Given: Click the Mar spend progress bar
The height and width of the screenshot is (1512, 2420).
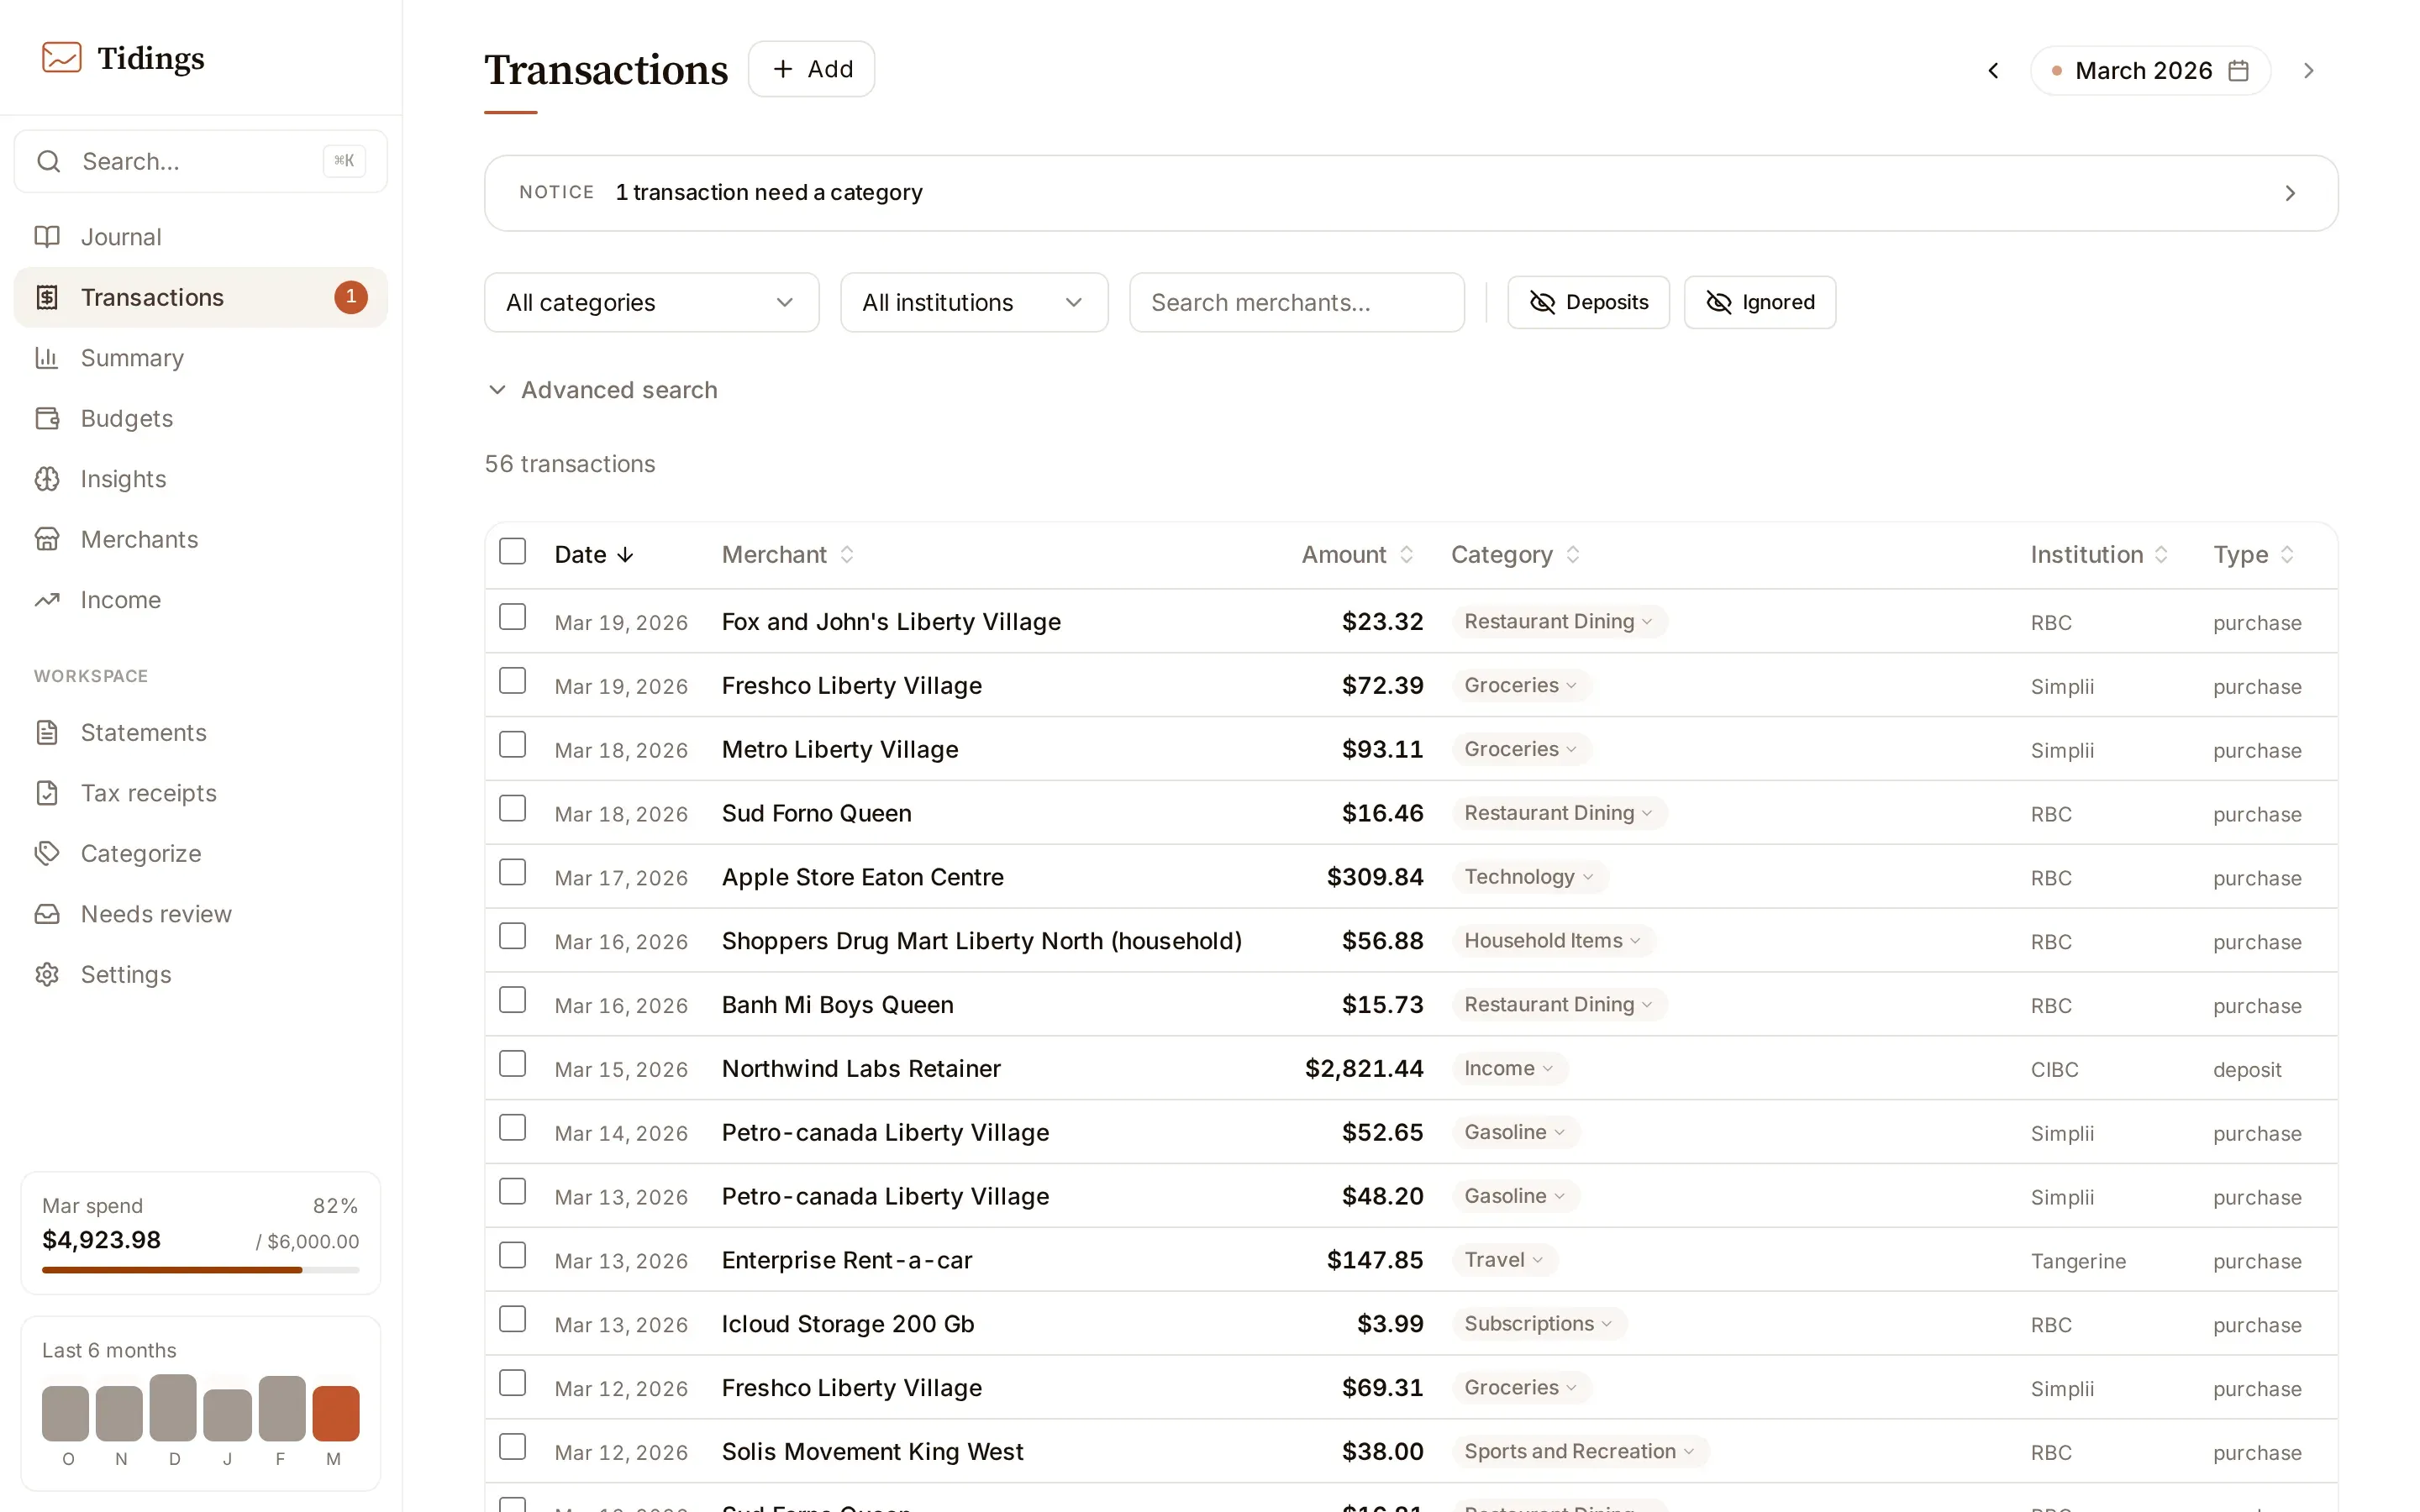Looking at the screenshot, I should click(200, 1270).
